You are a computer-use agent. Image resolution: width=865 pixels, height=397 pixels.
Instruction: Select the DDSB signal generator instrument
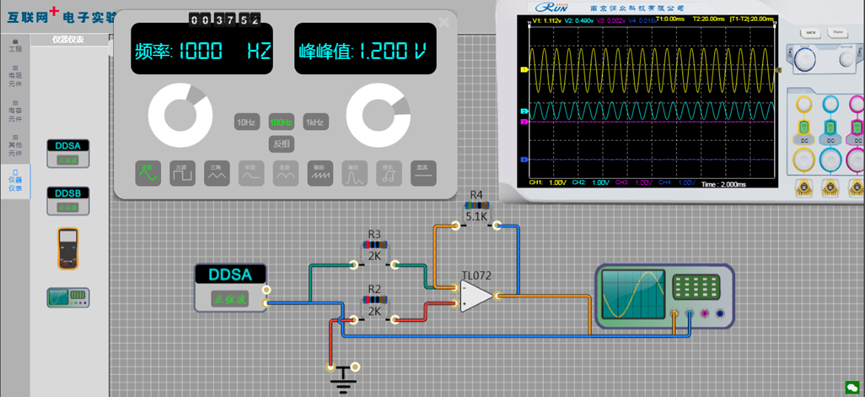(x=68, y=201)
